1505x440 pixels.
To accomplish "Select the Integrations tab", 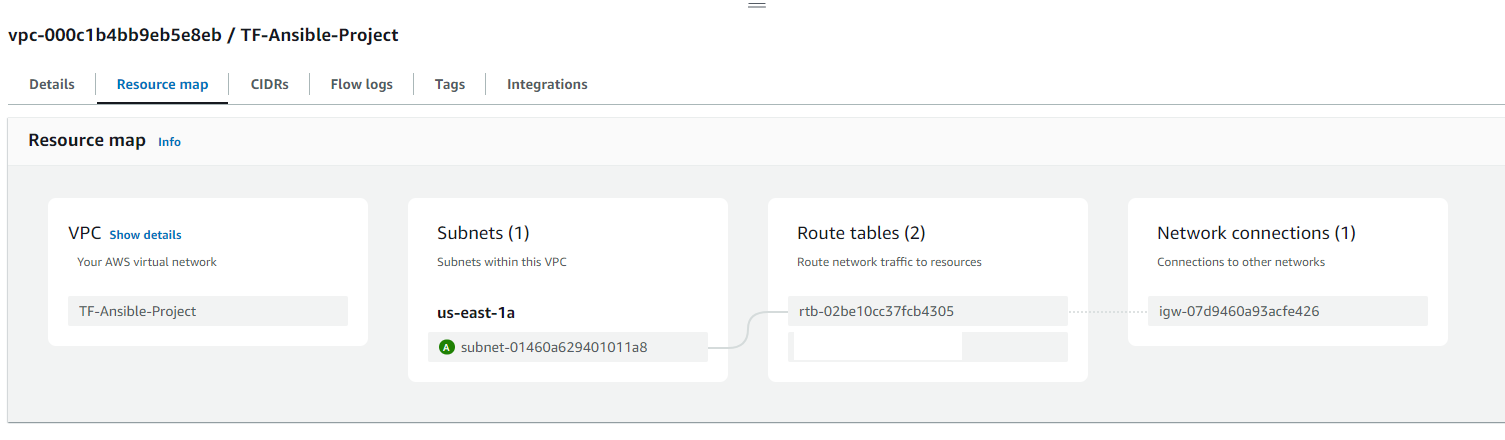I will 547,84.
